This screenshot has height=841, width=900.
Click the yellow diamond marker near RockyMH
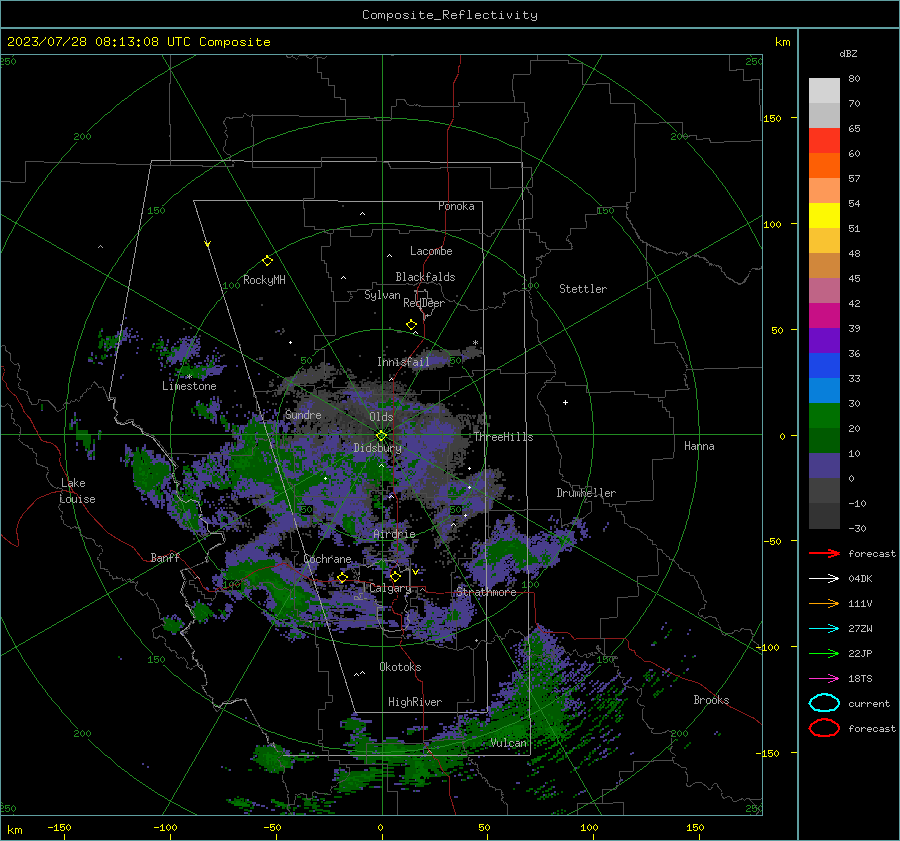(267, 261)
